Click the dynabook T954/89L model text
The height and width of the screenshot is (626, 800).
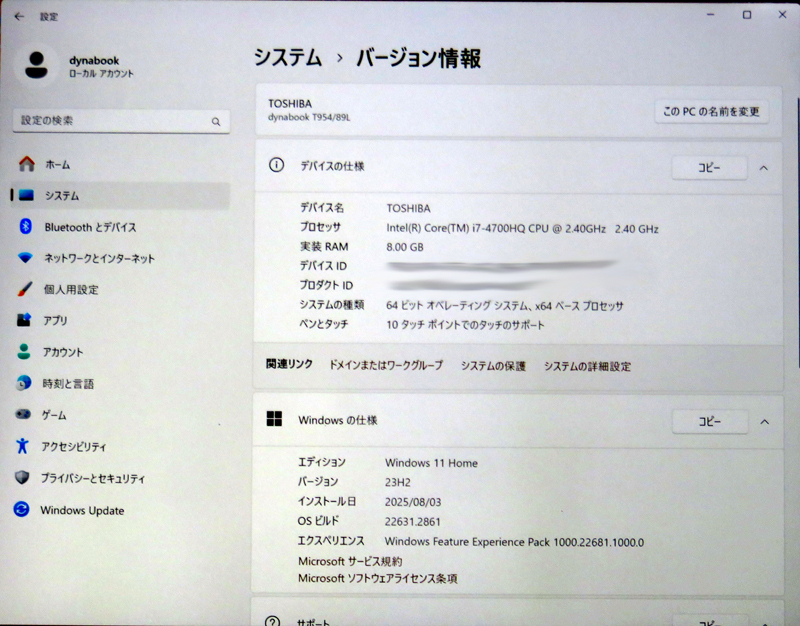click(309, 117)
